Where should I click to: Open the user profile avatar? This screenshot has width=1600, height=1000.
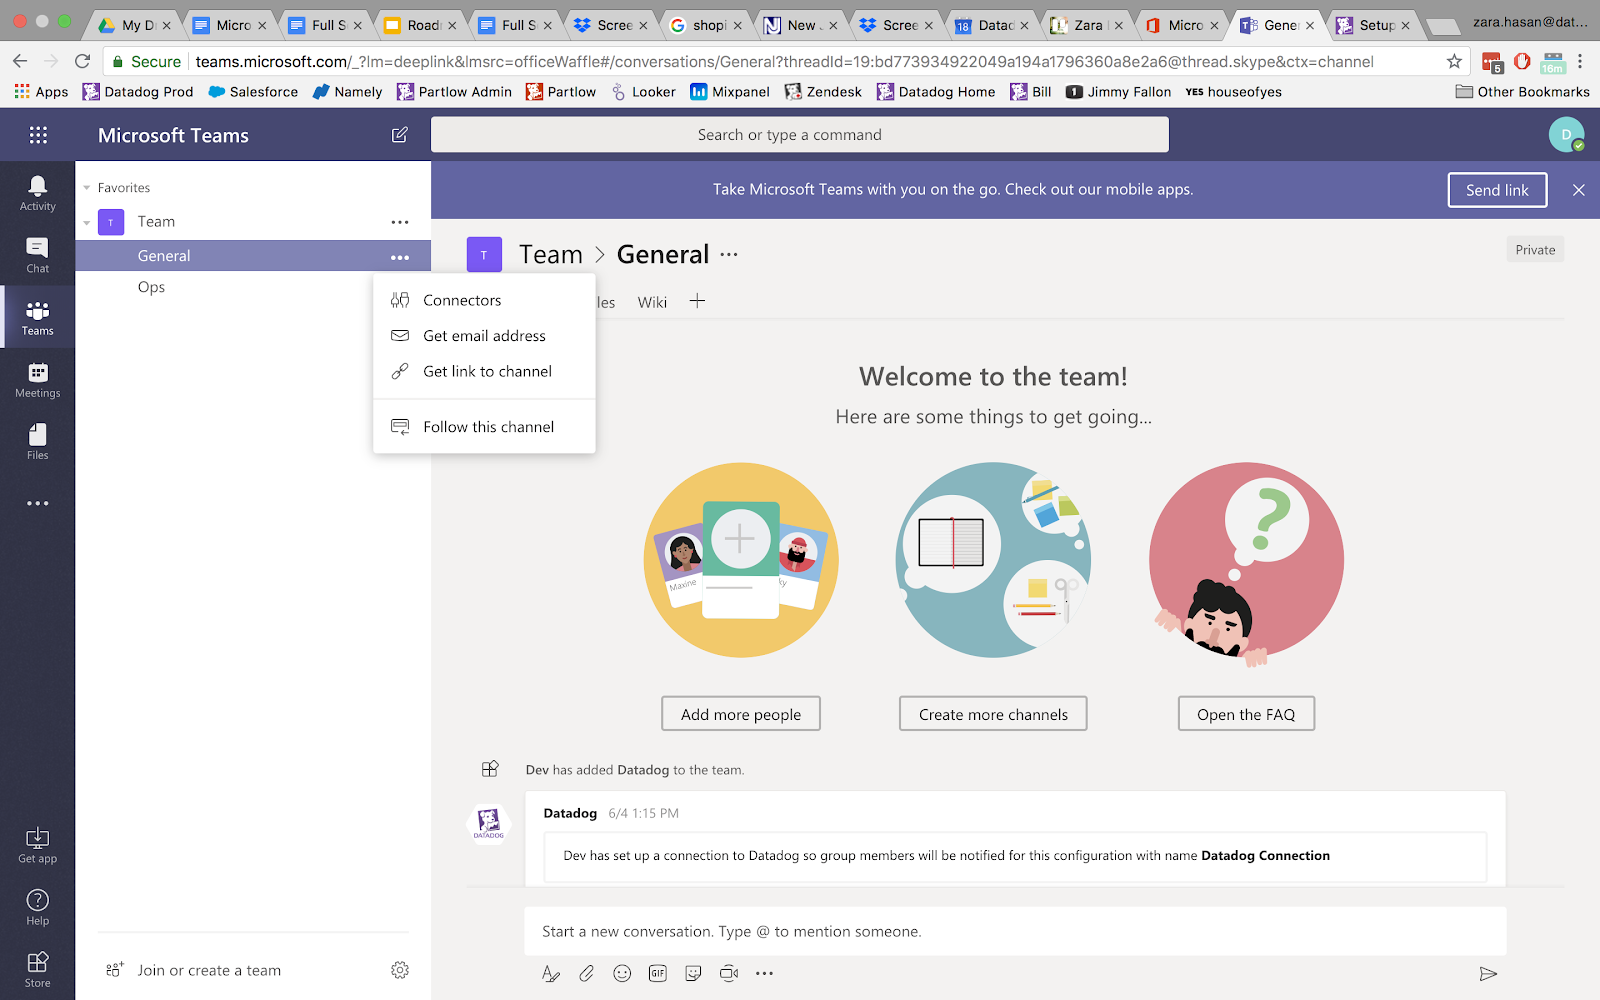1566,134
